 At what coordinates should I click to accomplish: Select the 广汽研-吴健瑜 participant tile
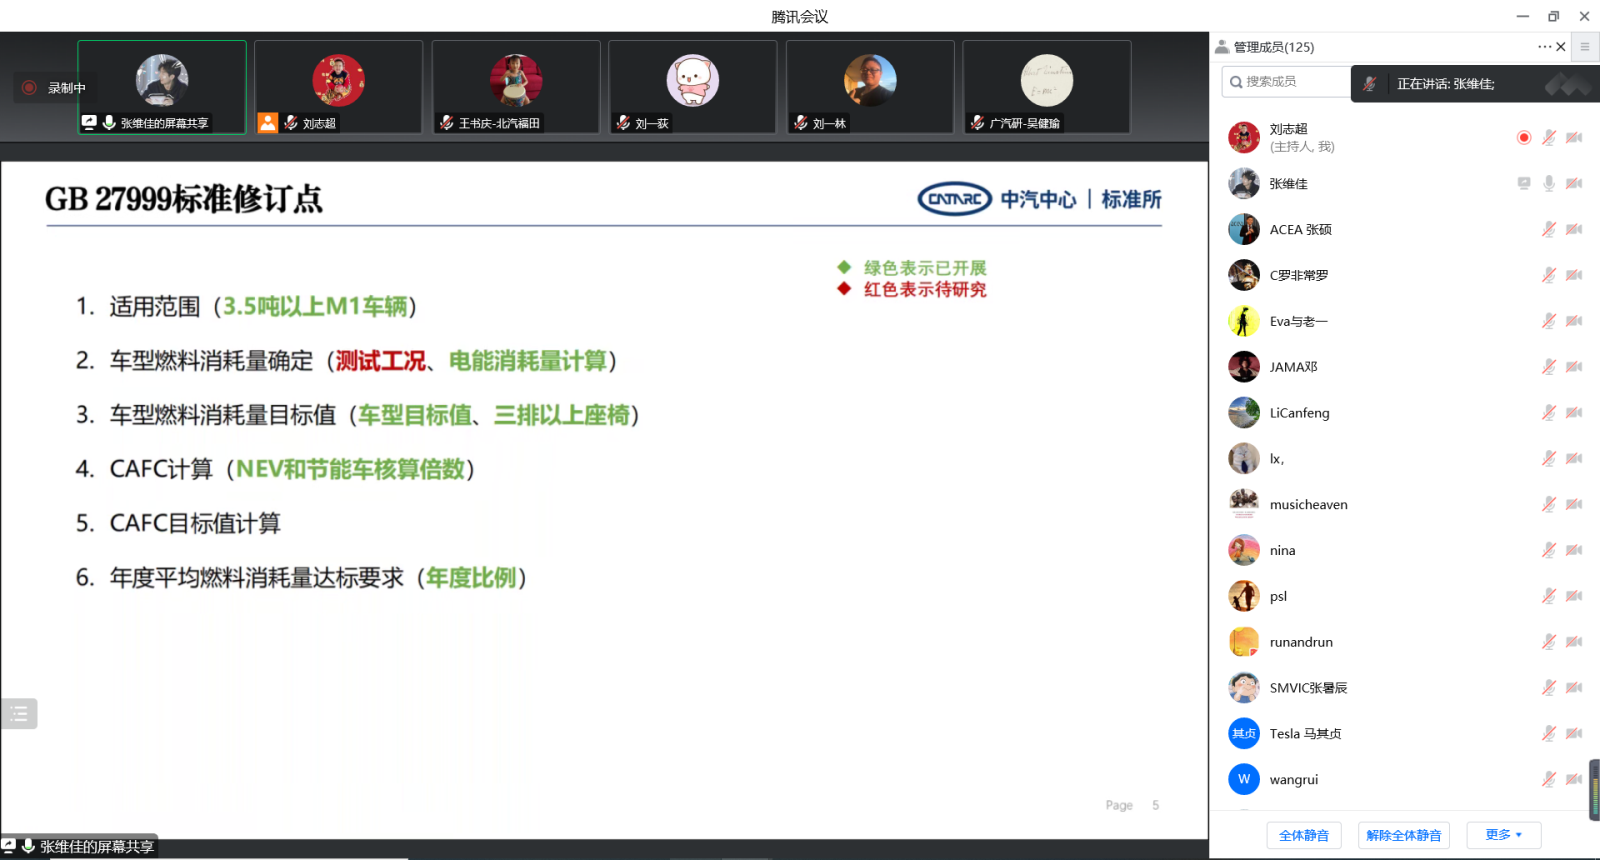(1046, 87)
